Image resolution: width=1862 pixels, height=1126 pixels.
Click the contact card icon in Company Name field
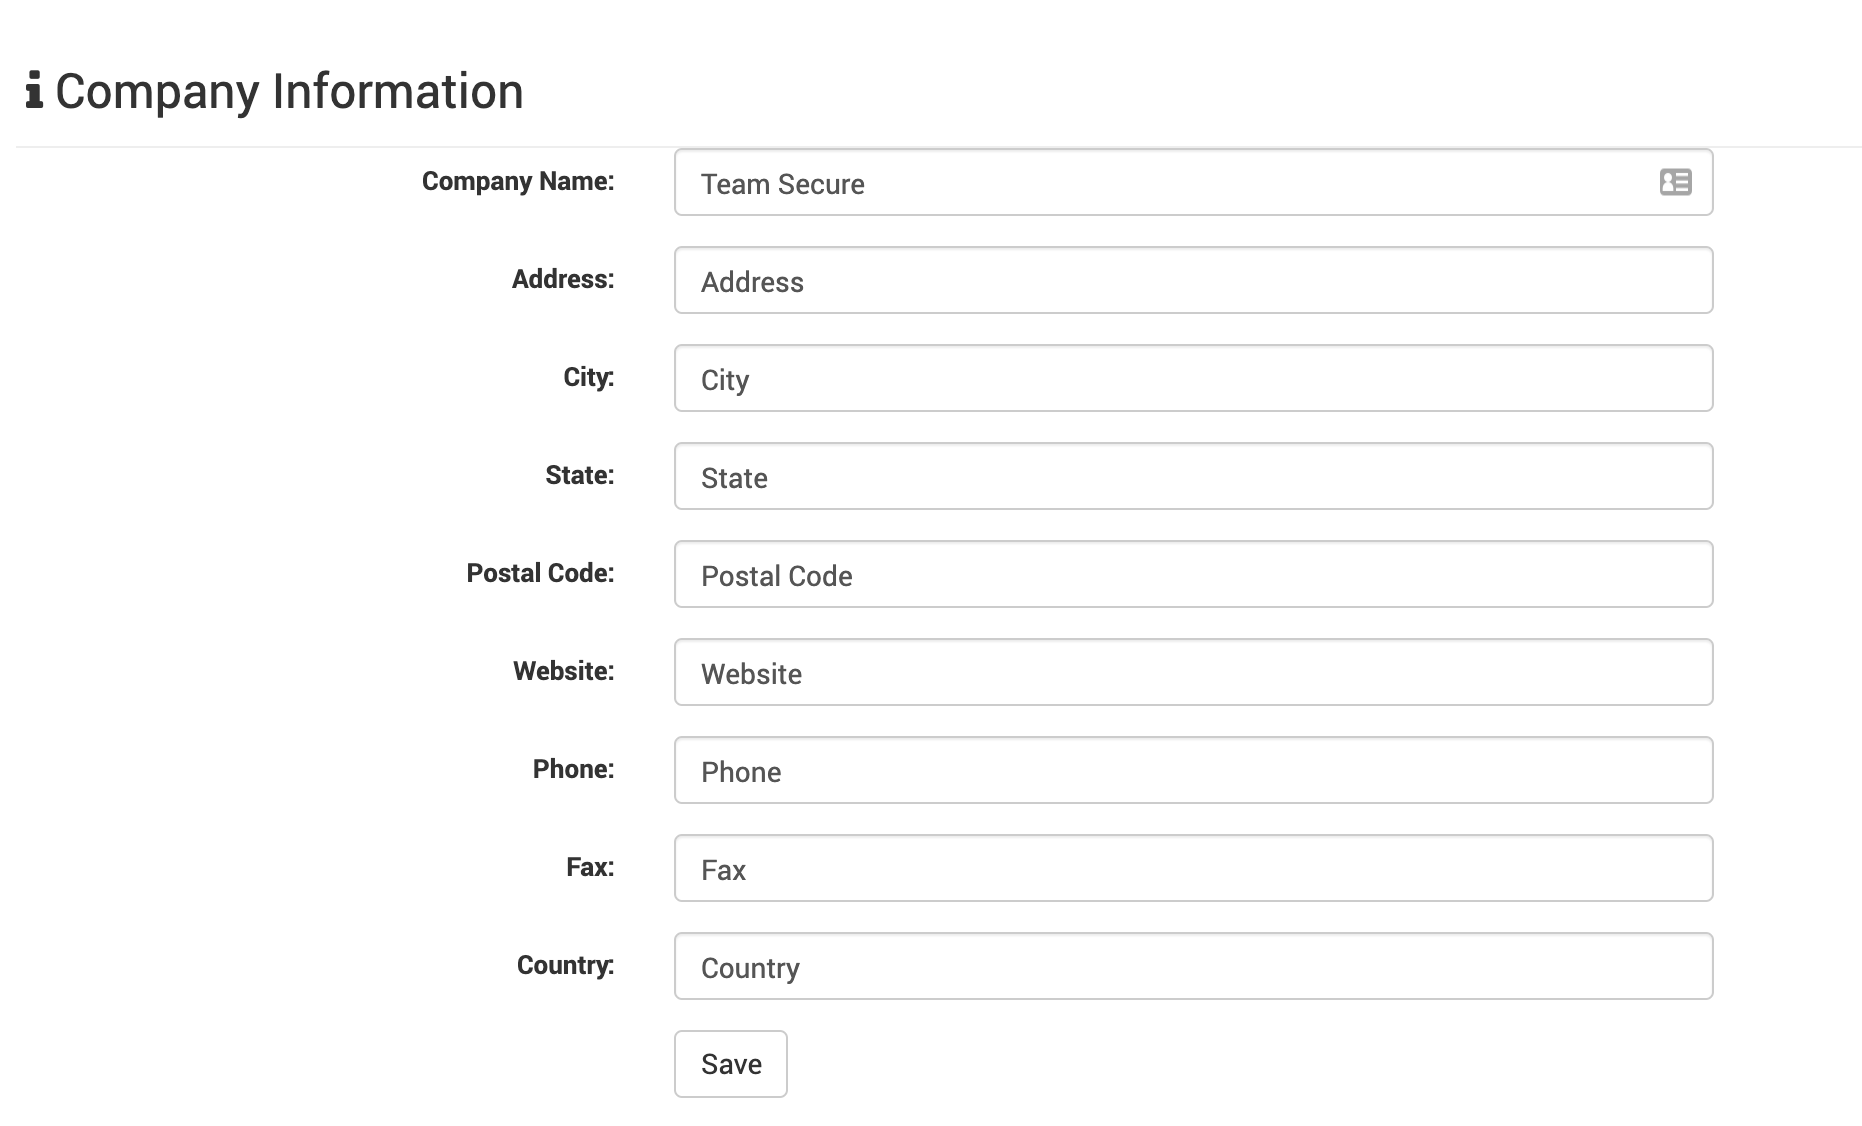[x=1675, y=182]
